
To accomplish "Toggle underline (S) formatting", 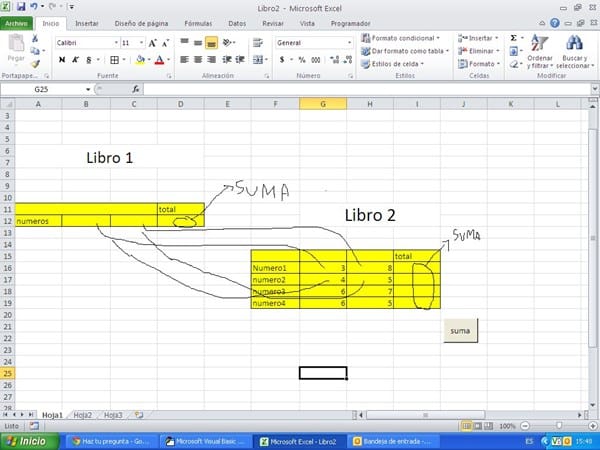I will coord(88,60).
